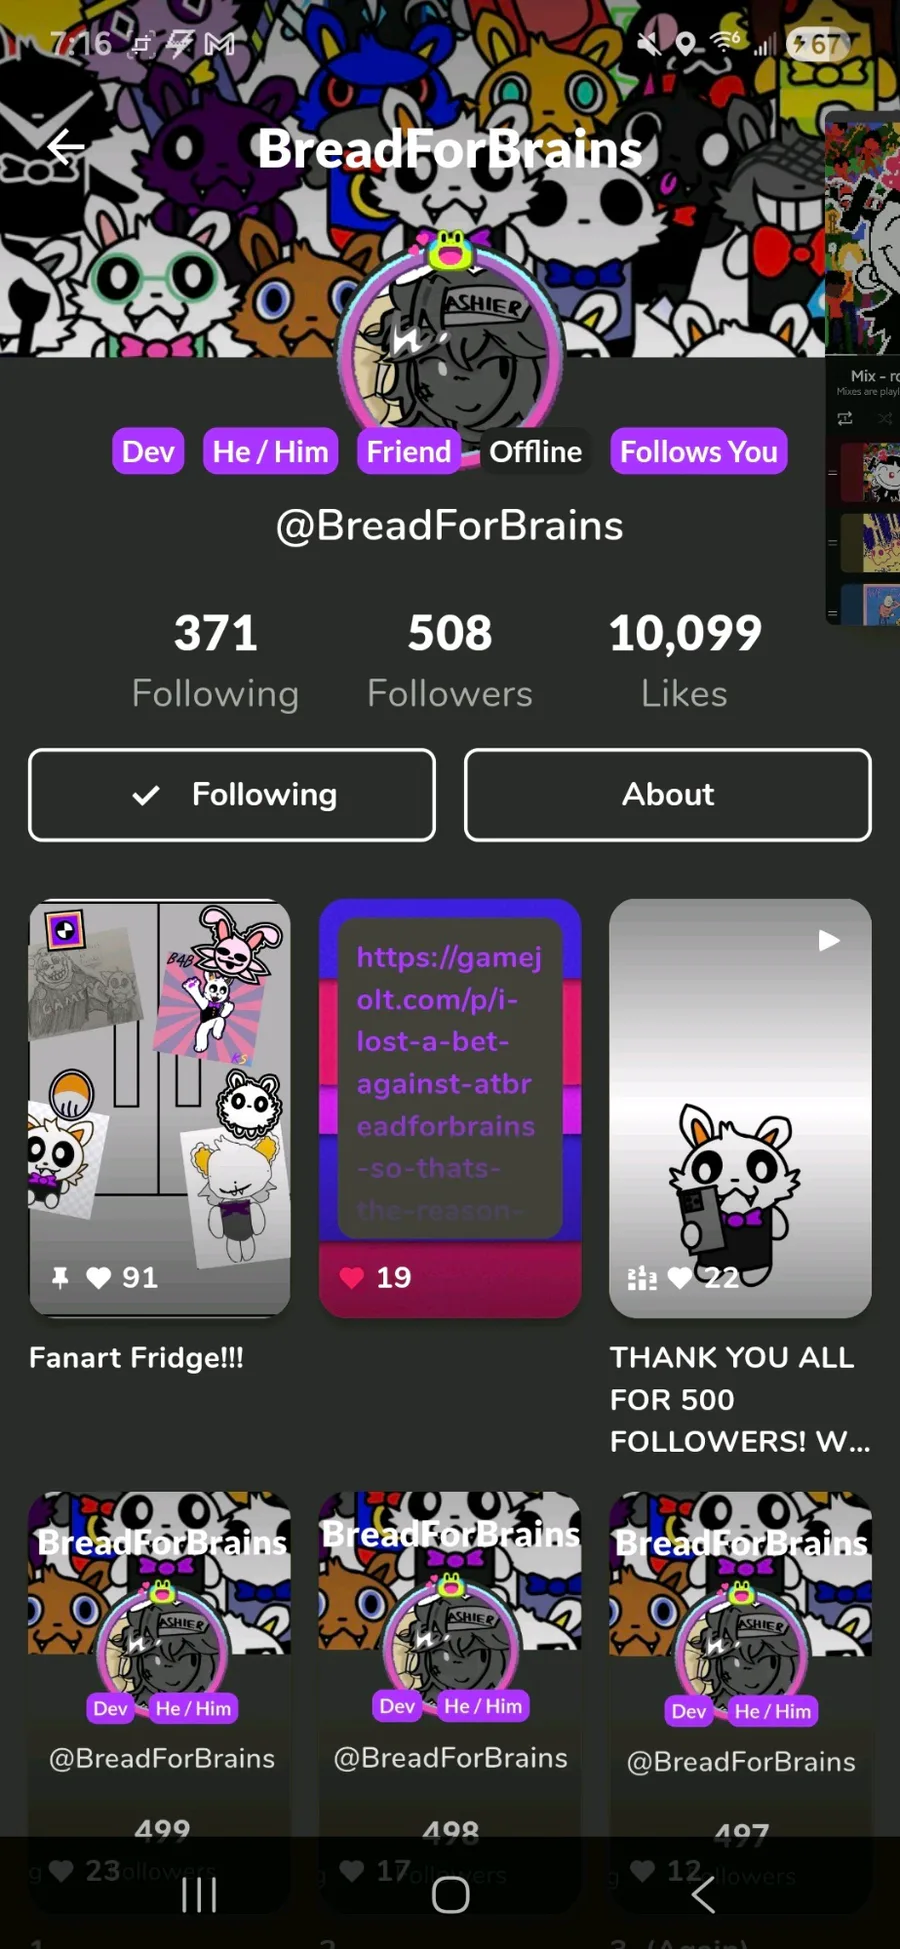Tap the Follows You tag
The width and height of the screenshot is (900, 1949).
click(x=699, y=452)
